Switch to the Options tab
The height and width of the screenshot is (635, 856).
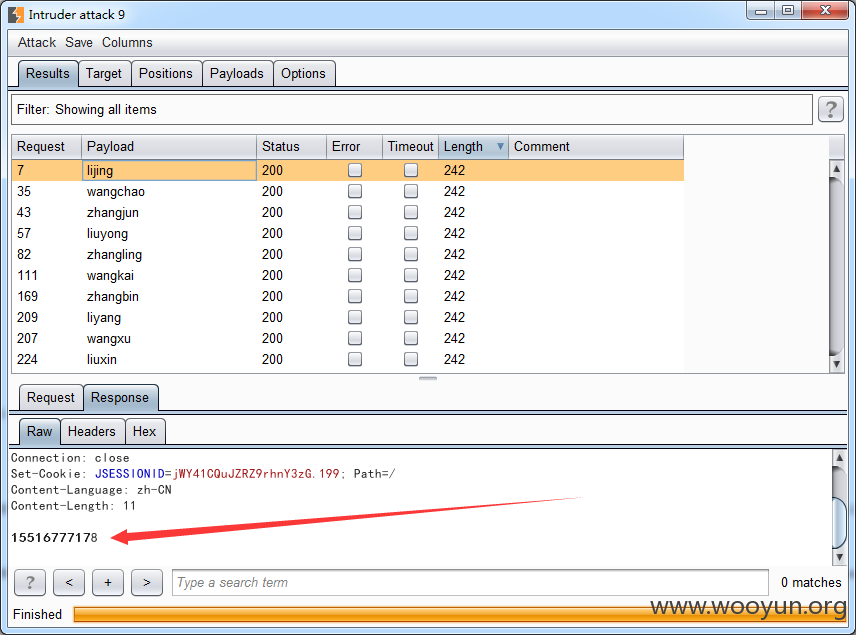tap(304, 74)
